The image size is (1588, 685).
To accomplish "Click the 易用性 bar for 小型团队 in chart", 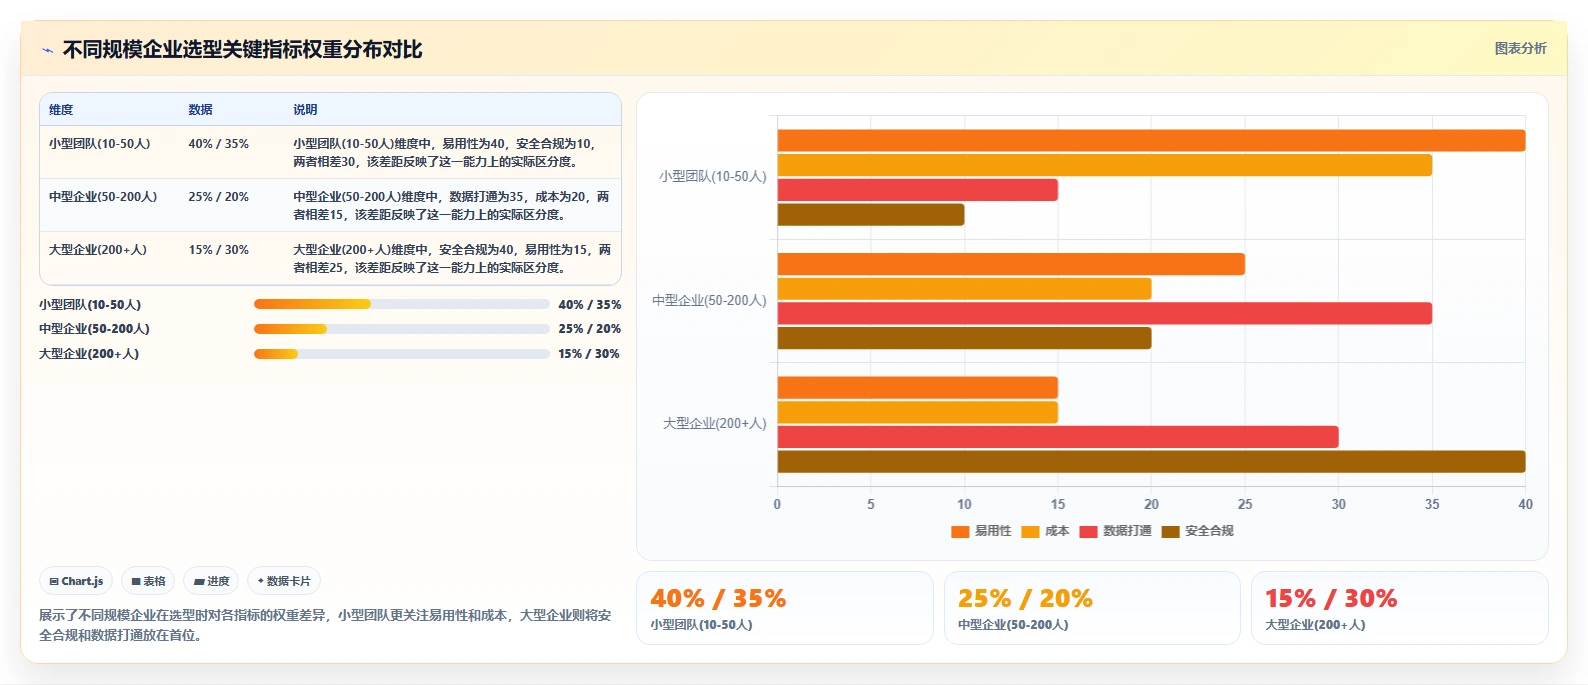I will (1151, 140).
